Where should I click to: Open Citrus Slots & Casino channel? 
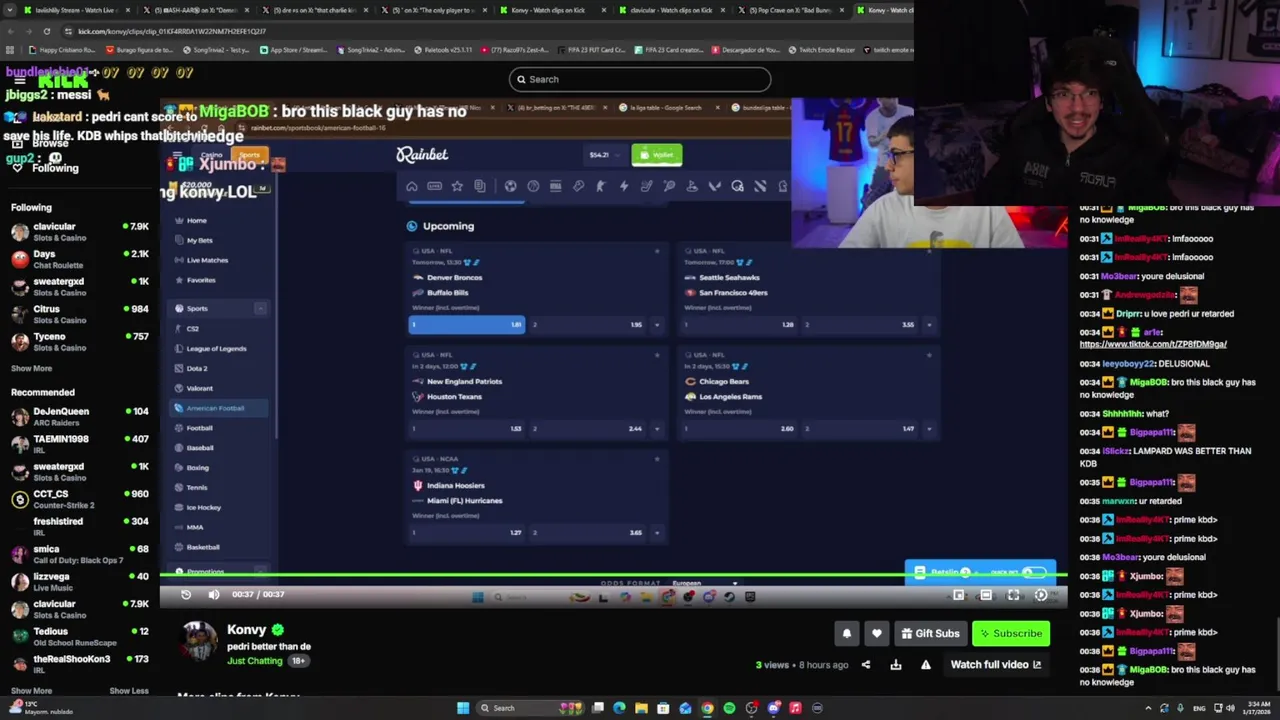click(80, 314)
